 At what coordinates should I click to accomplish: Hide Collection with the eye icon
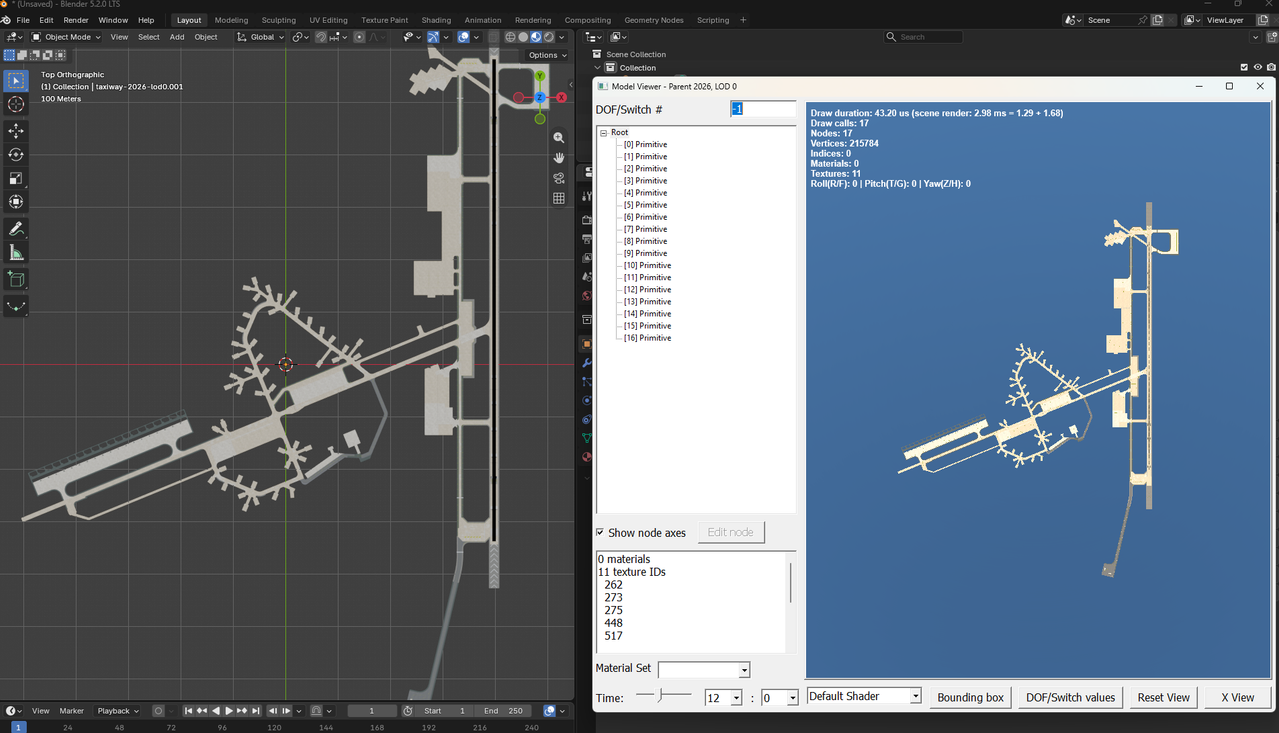point(1257,68)
